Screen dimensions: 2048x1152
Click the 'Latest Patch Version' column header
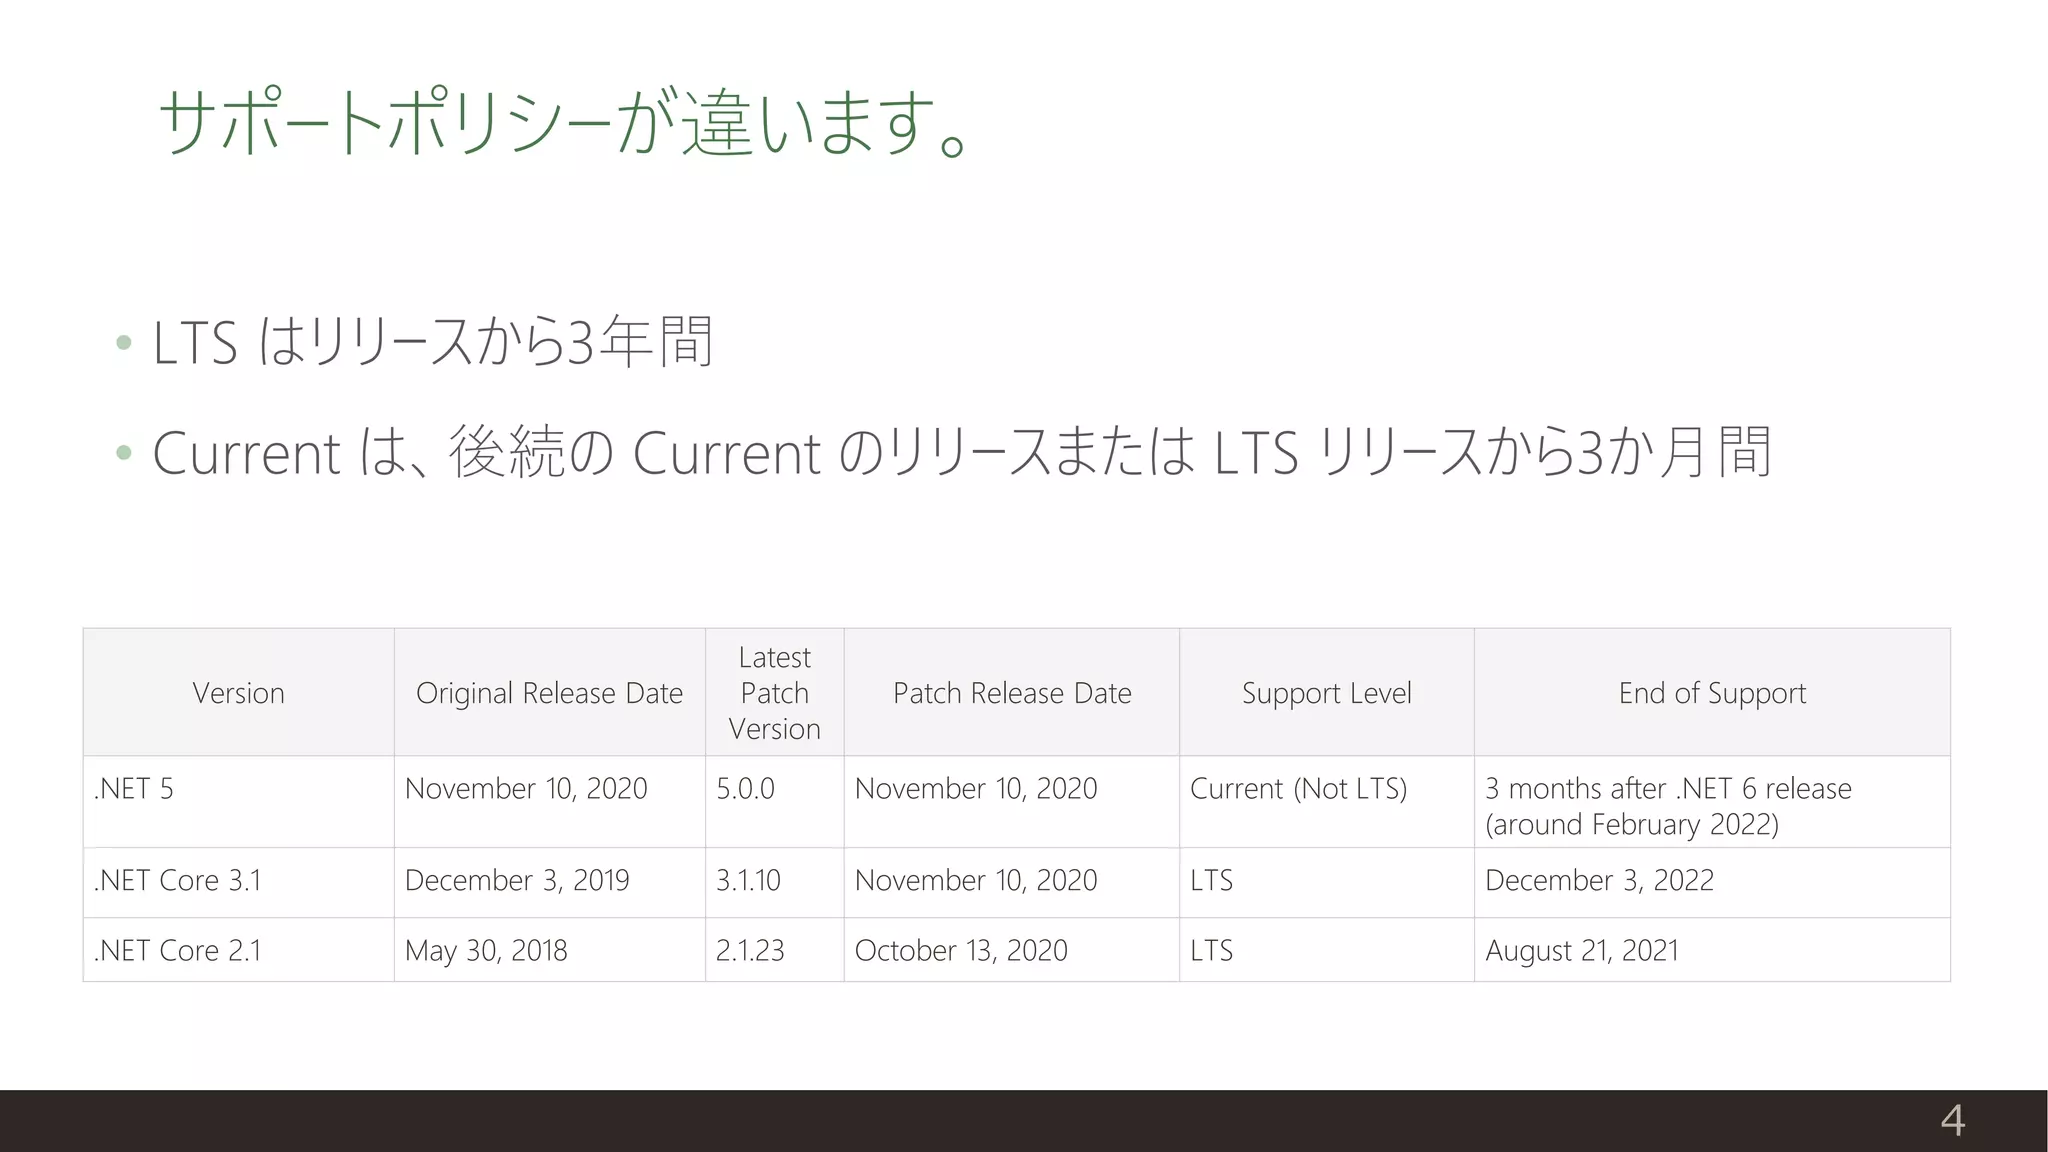tap(775, 692)
